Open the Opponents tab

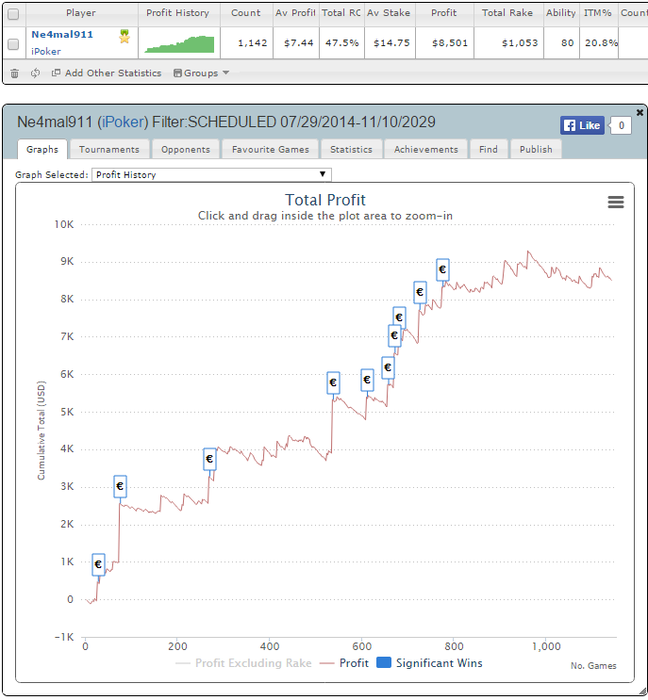coord(186,150)
